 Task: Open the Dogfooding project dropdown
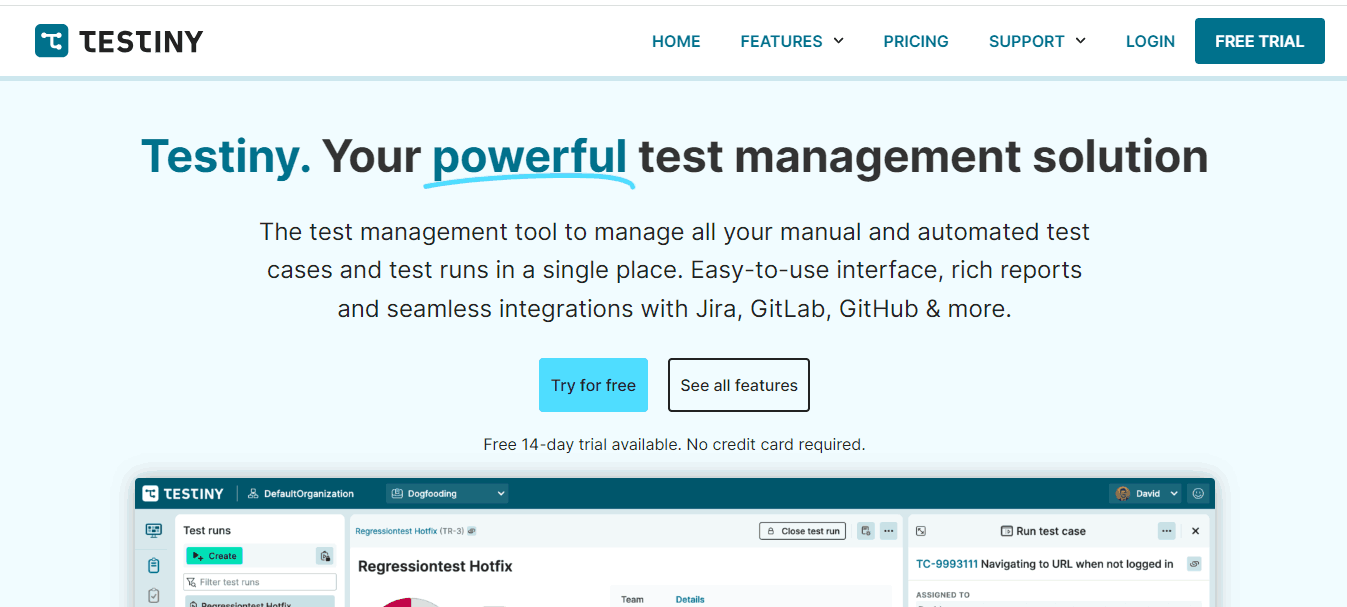click(447, 493)
